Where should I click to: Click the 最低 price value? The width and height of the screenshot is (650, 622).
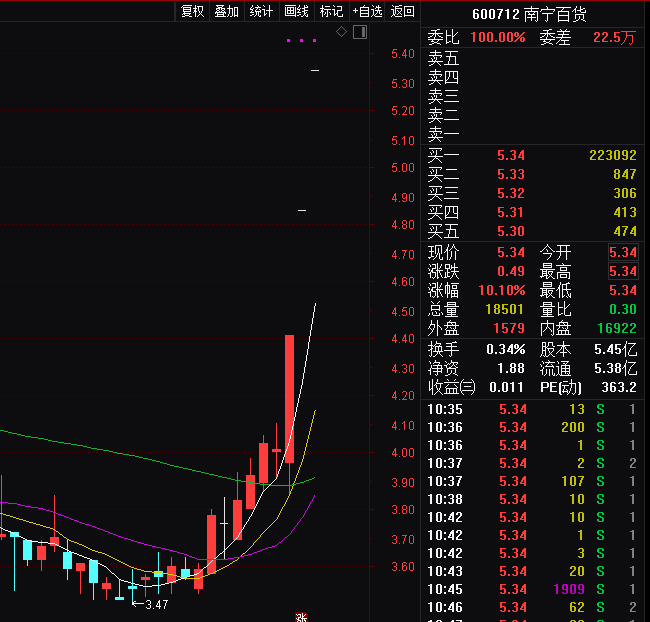coord(623,290)
